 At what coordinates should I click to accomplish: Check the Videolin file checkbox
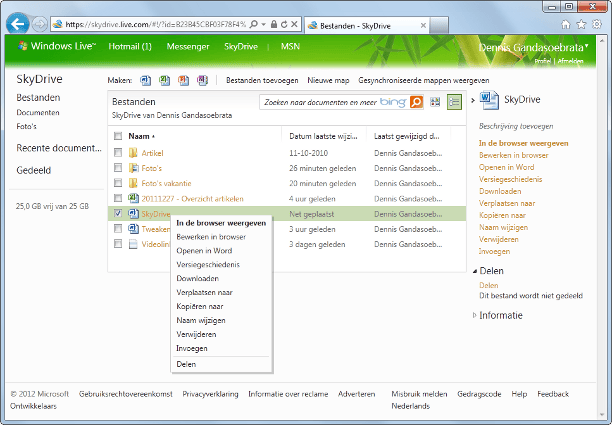tap(118, 244)
